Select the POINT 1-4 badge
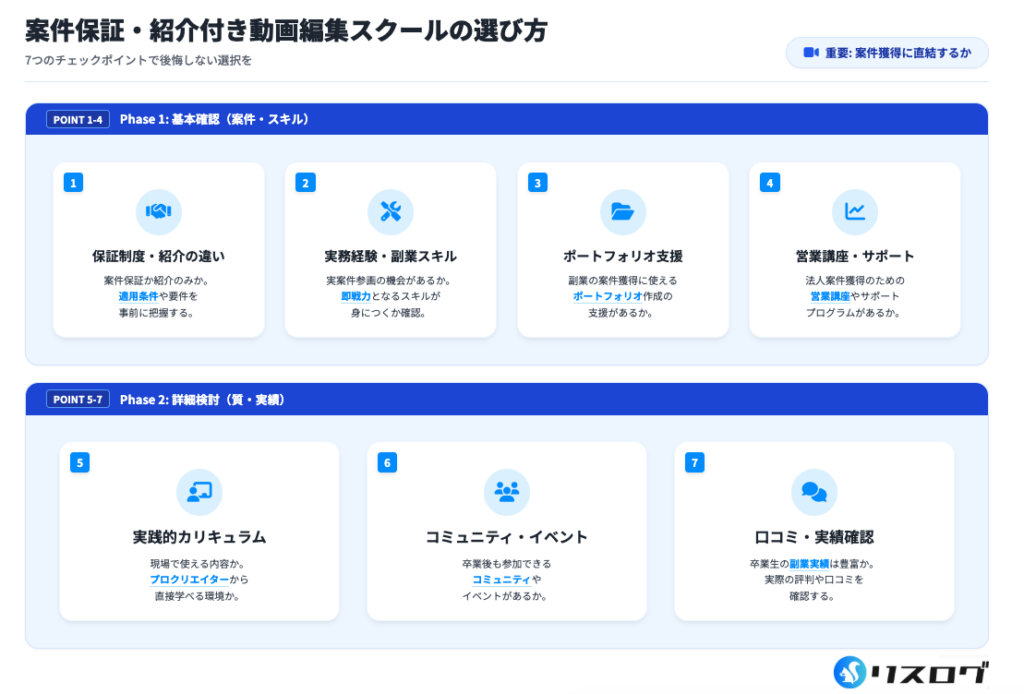This screenshot has width=1024, height=694. tap(78, 120)
